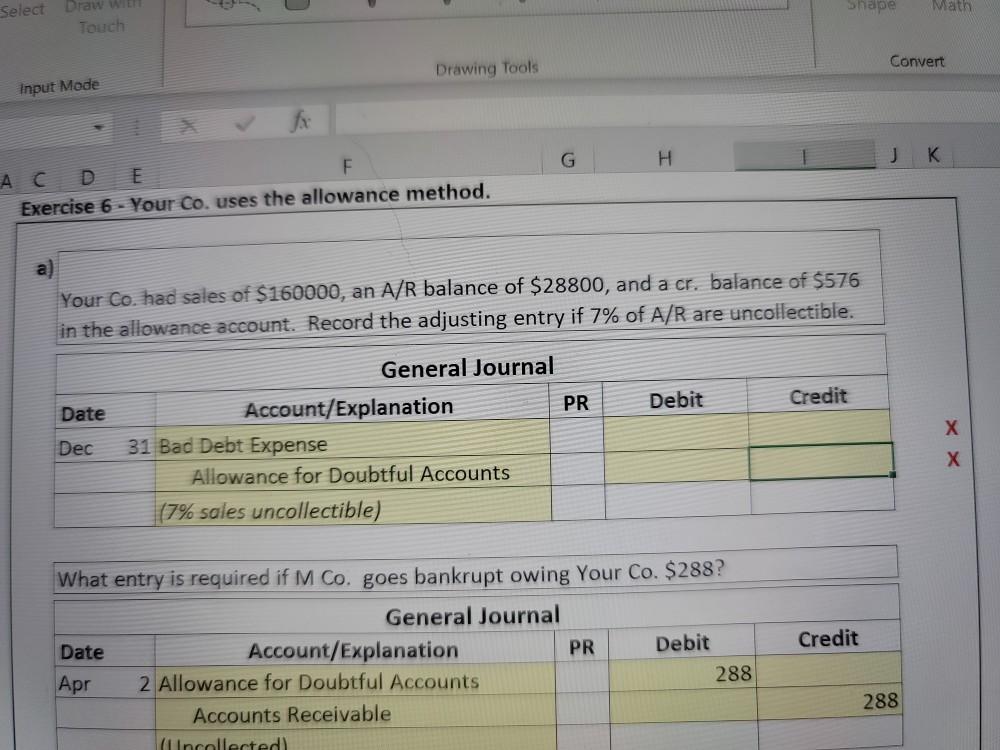Select column C header

[x=39, y=179]
